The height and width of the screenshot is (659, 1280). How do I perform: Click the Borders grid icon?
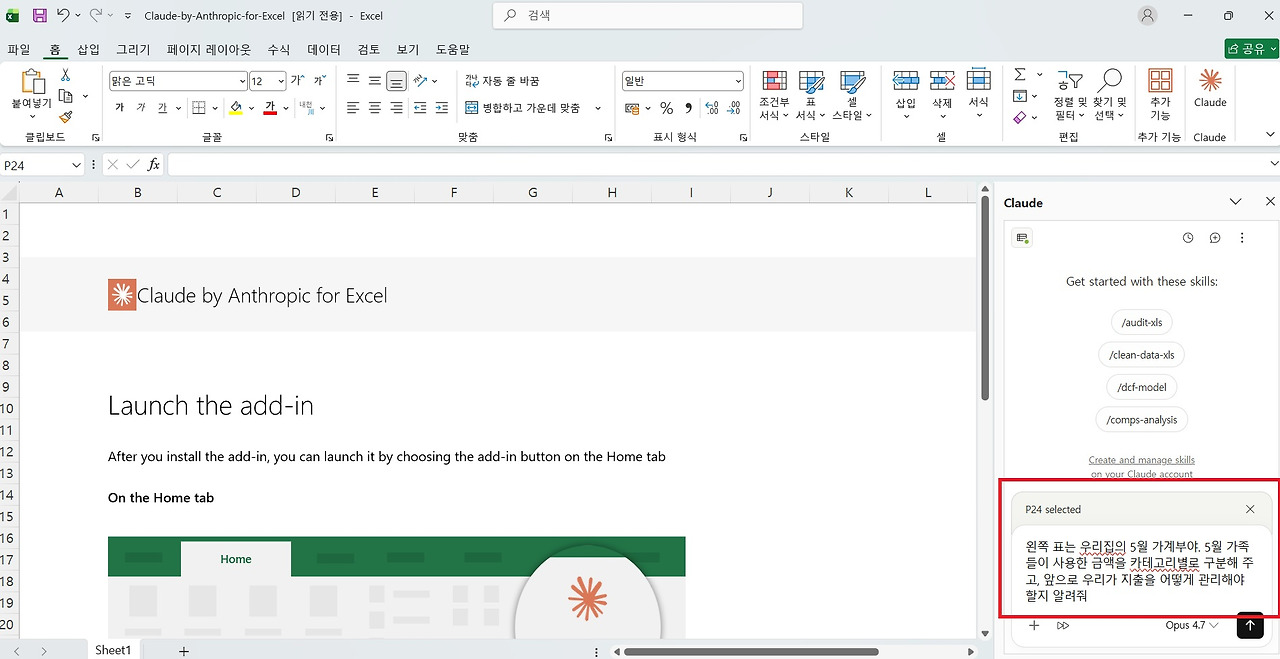[199, 108]
